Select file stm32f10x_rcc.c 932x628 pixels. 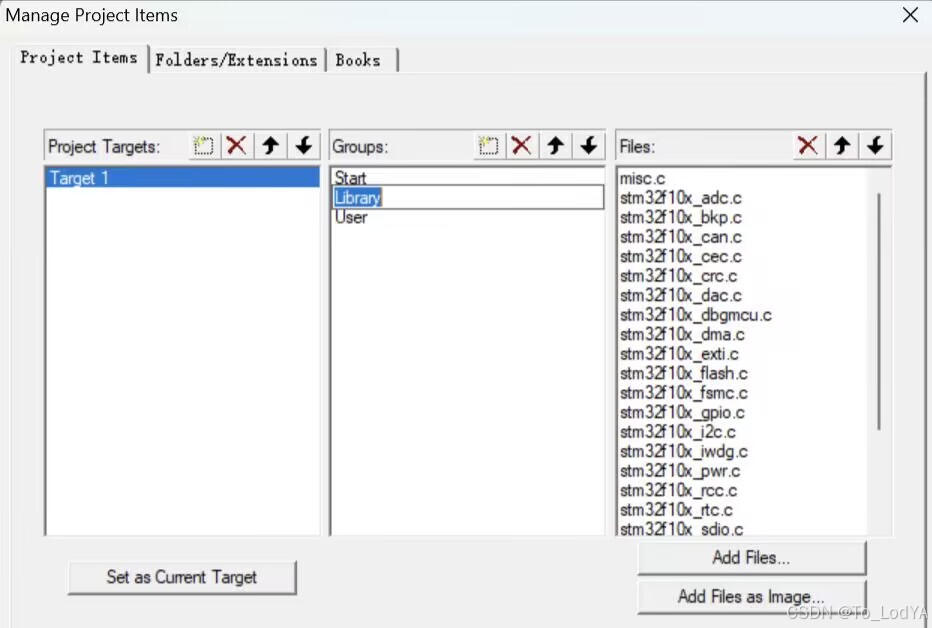click(x=678, y=491)
